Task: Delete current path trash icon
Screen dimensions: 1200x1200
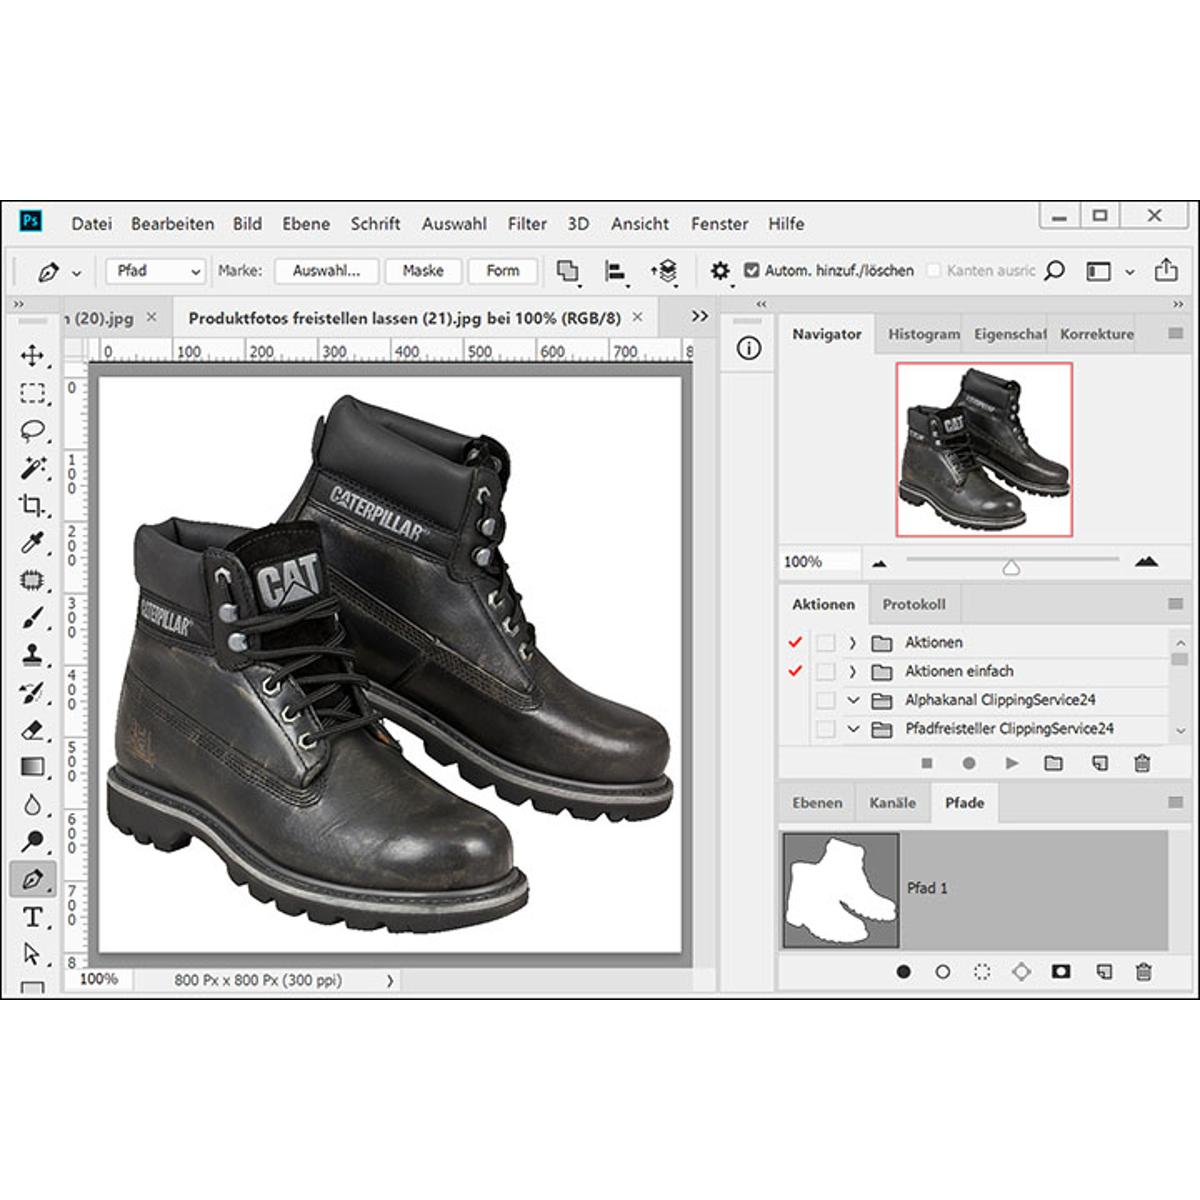Action: (x=1144, y=972)
